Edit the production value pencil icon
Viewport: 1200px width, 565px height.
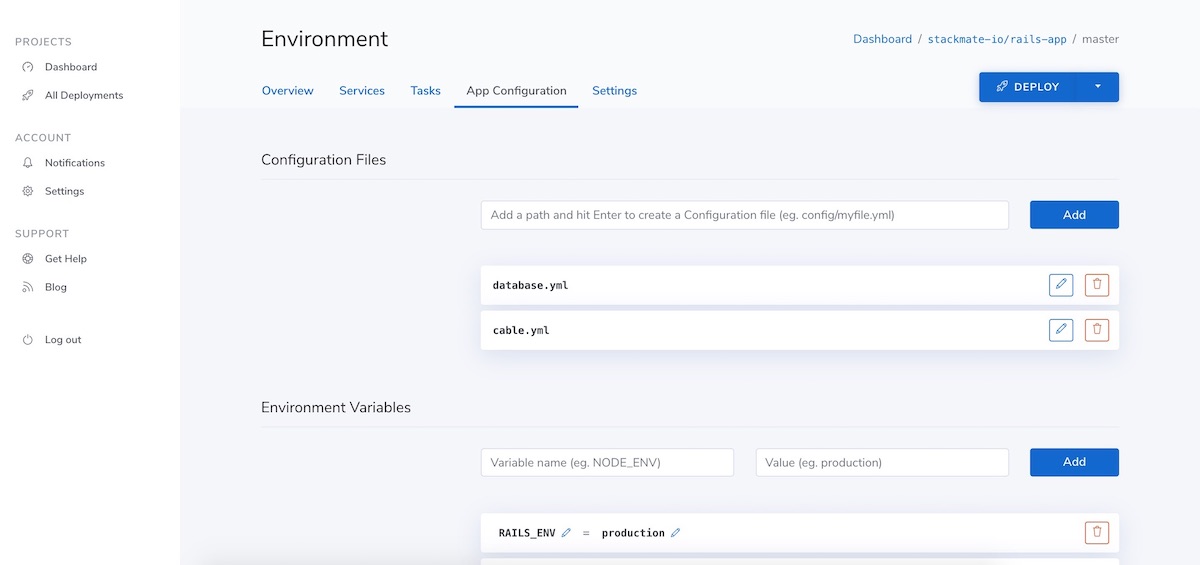click(x=675, y=533)
